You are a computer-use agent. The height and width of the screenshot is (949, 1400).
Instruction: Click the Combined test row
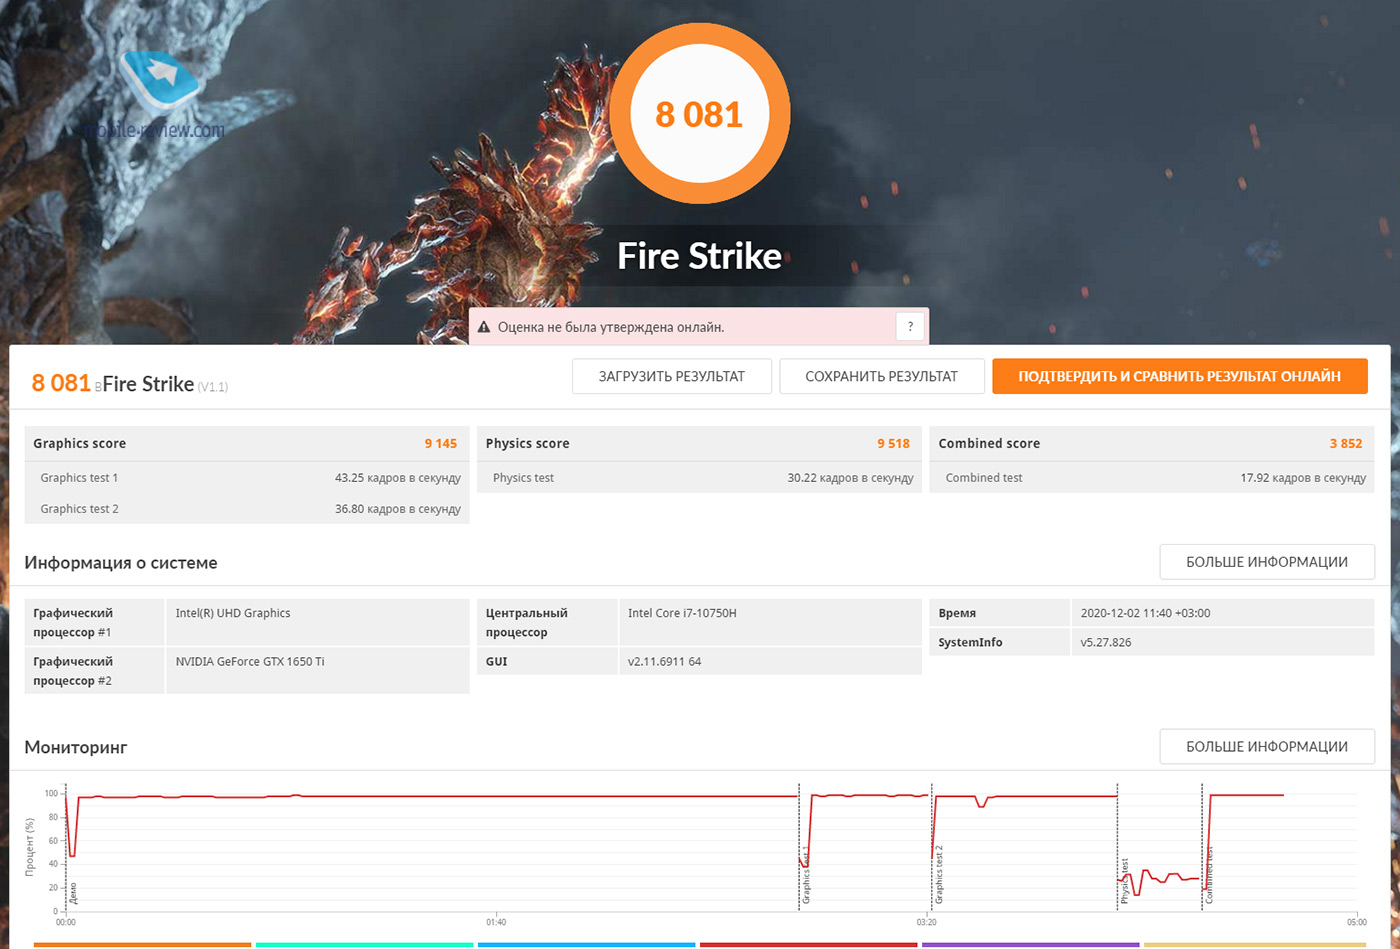click(1152, 478)
